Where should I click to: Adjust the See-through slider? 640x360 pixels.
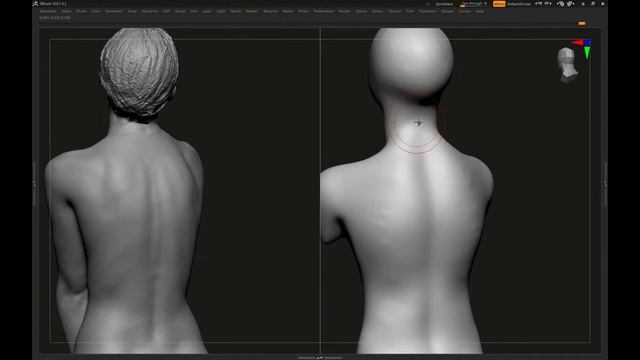click(473, 4)
